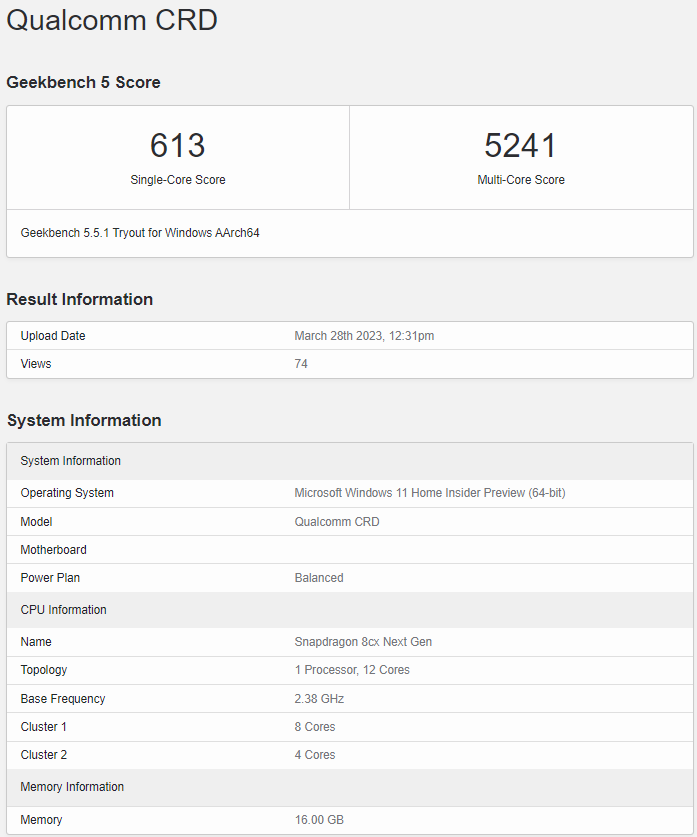
Task: Select the Geekbench 5.5.1 Tryout version text
Action: (x=140, y=233)
